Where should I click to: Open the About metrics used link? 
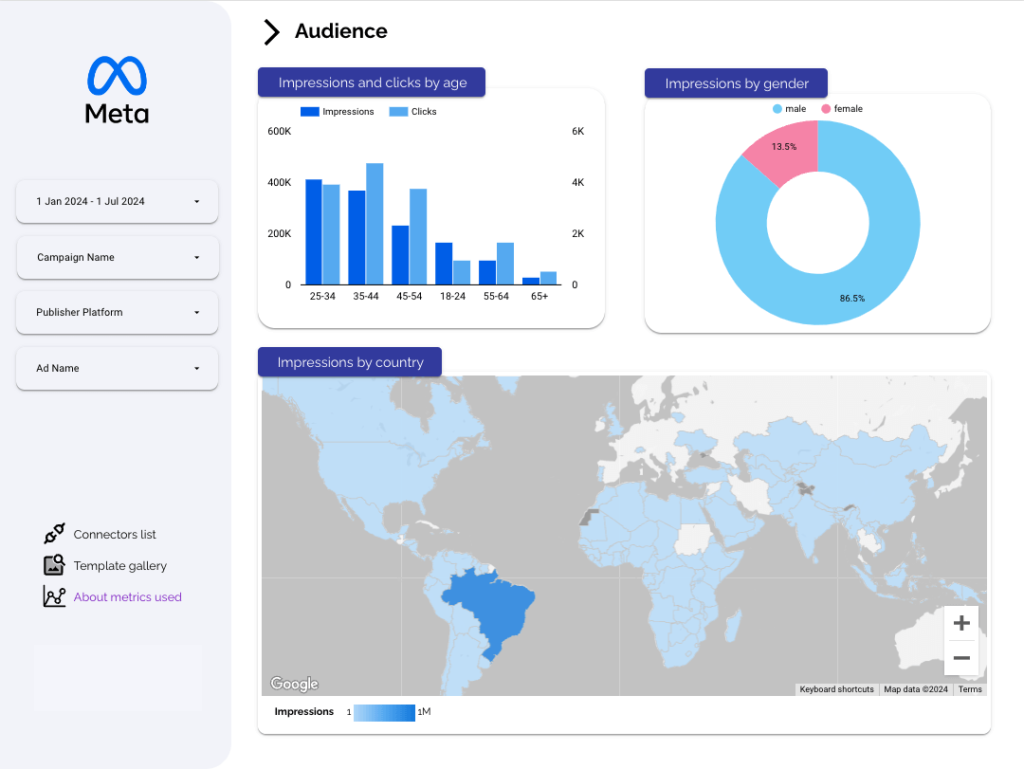pos(127,597)
